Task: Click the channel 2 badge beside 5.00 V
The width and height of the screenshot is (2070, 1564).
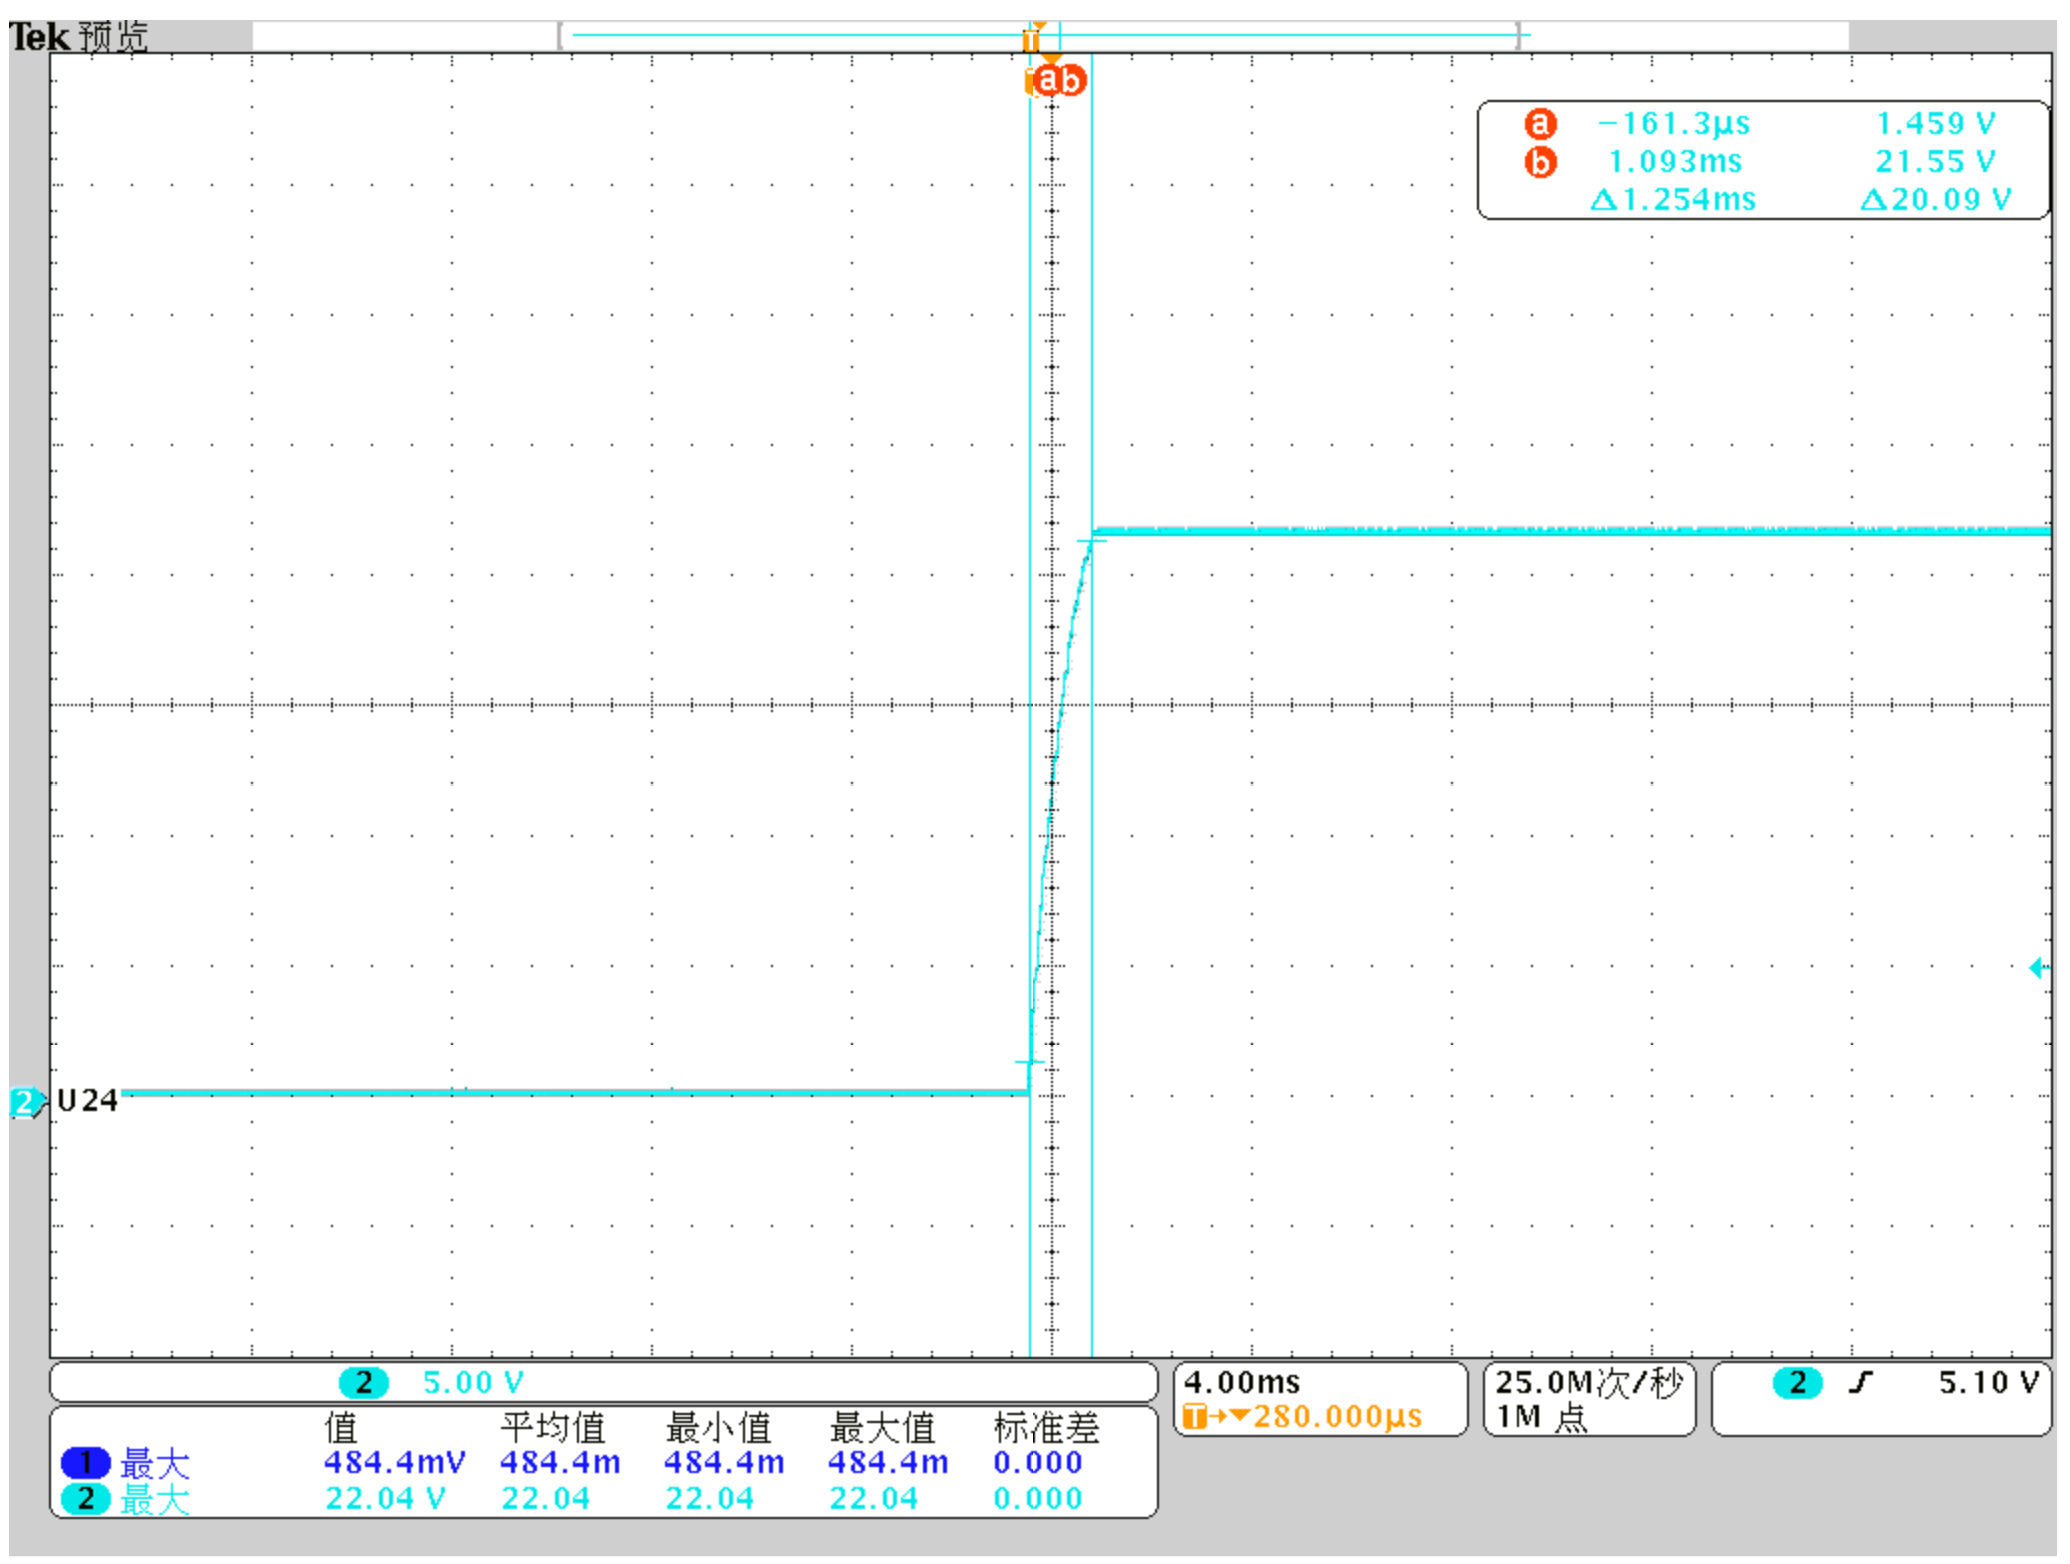Action: (x=364, y=1383)
